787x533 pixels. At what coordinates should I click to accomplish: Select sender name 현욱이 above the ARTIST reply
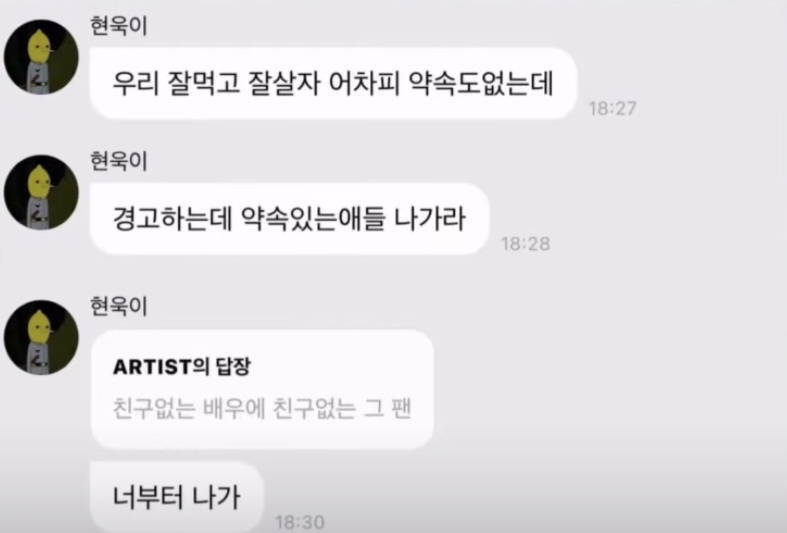point(118,306)
